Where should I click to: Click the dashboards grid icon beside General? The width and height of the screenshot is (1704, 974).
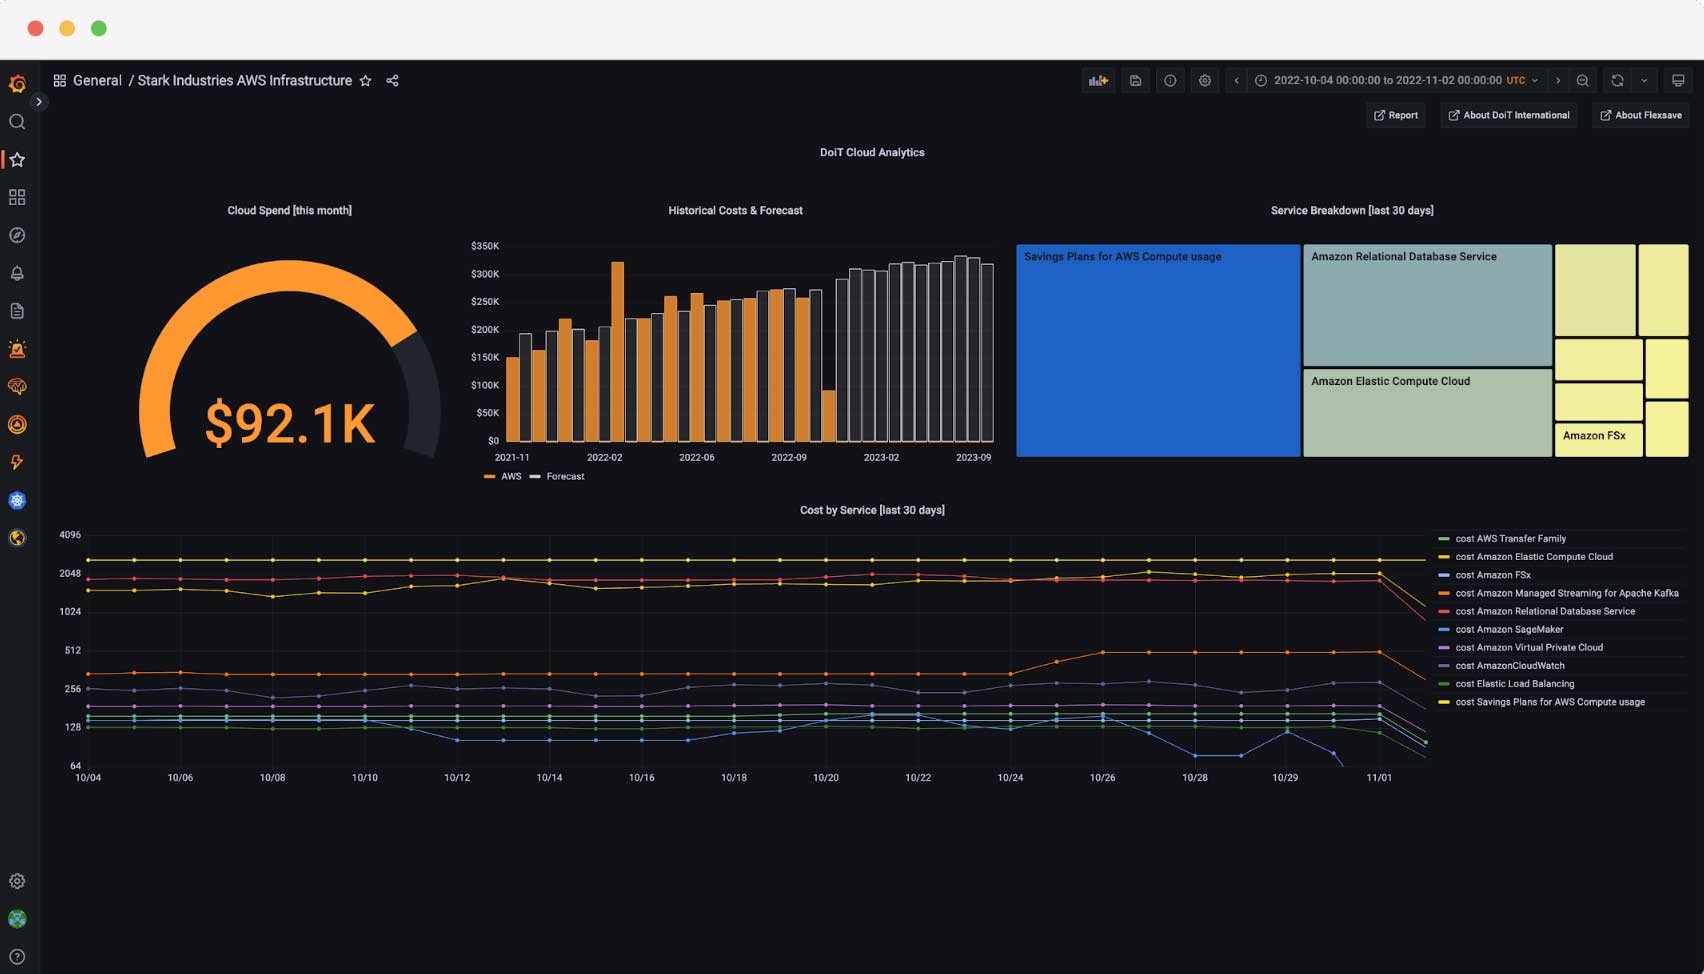click(x=60, y=81)
